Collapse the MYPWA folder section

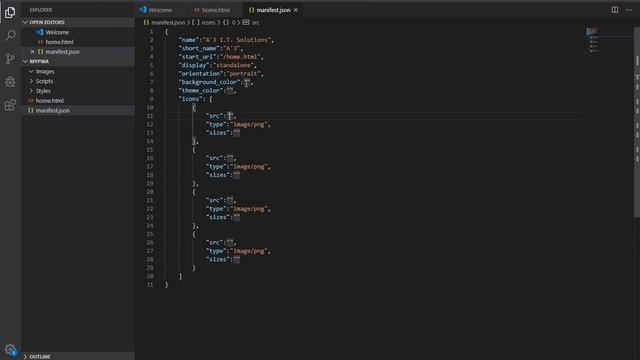pos(78,61)
